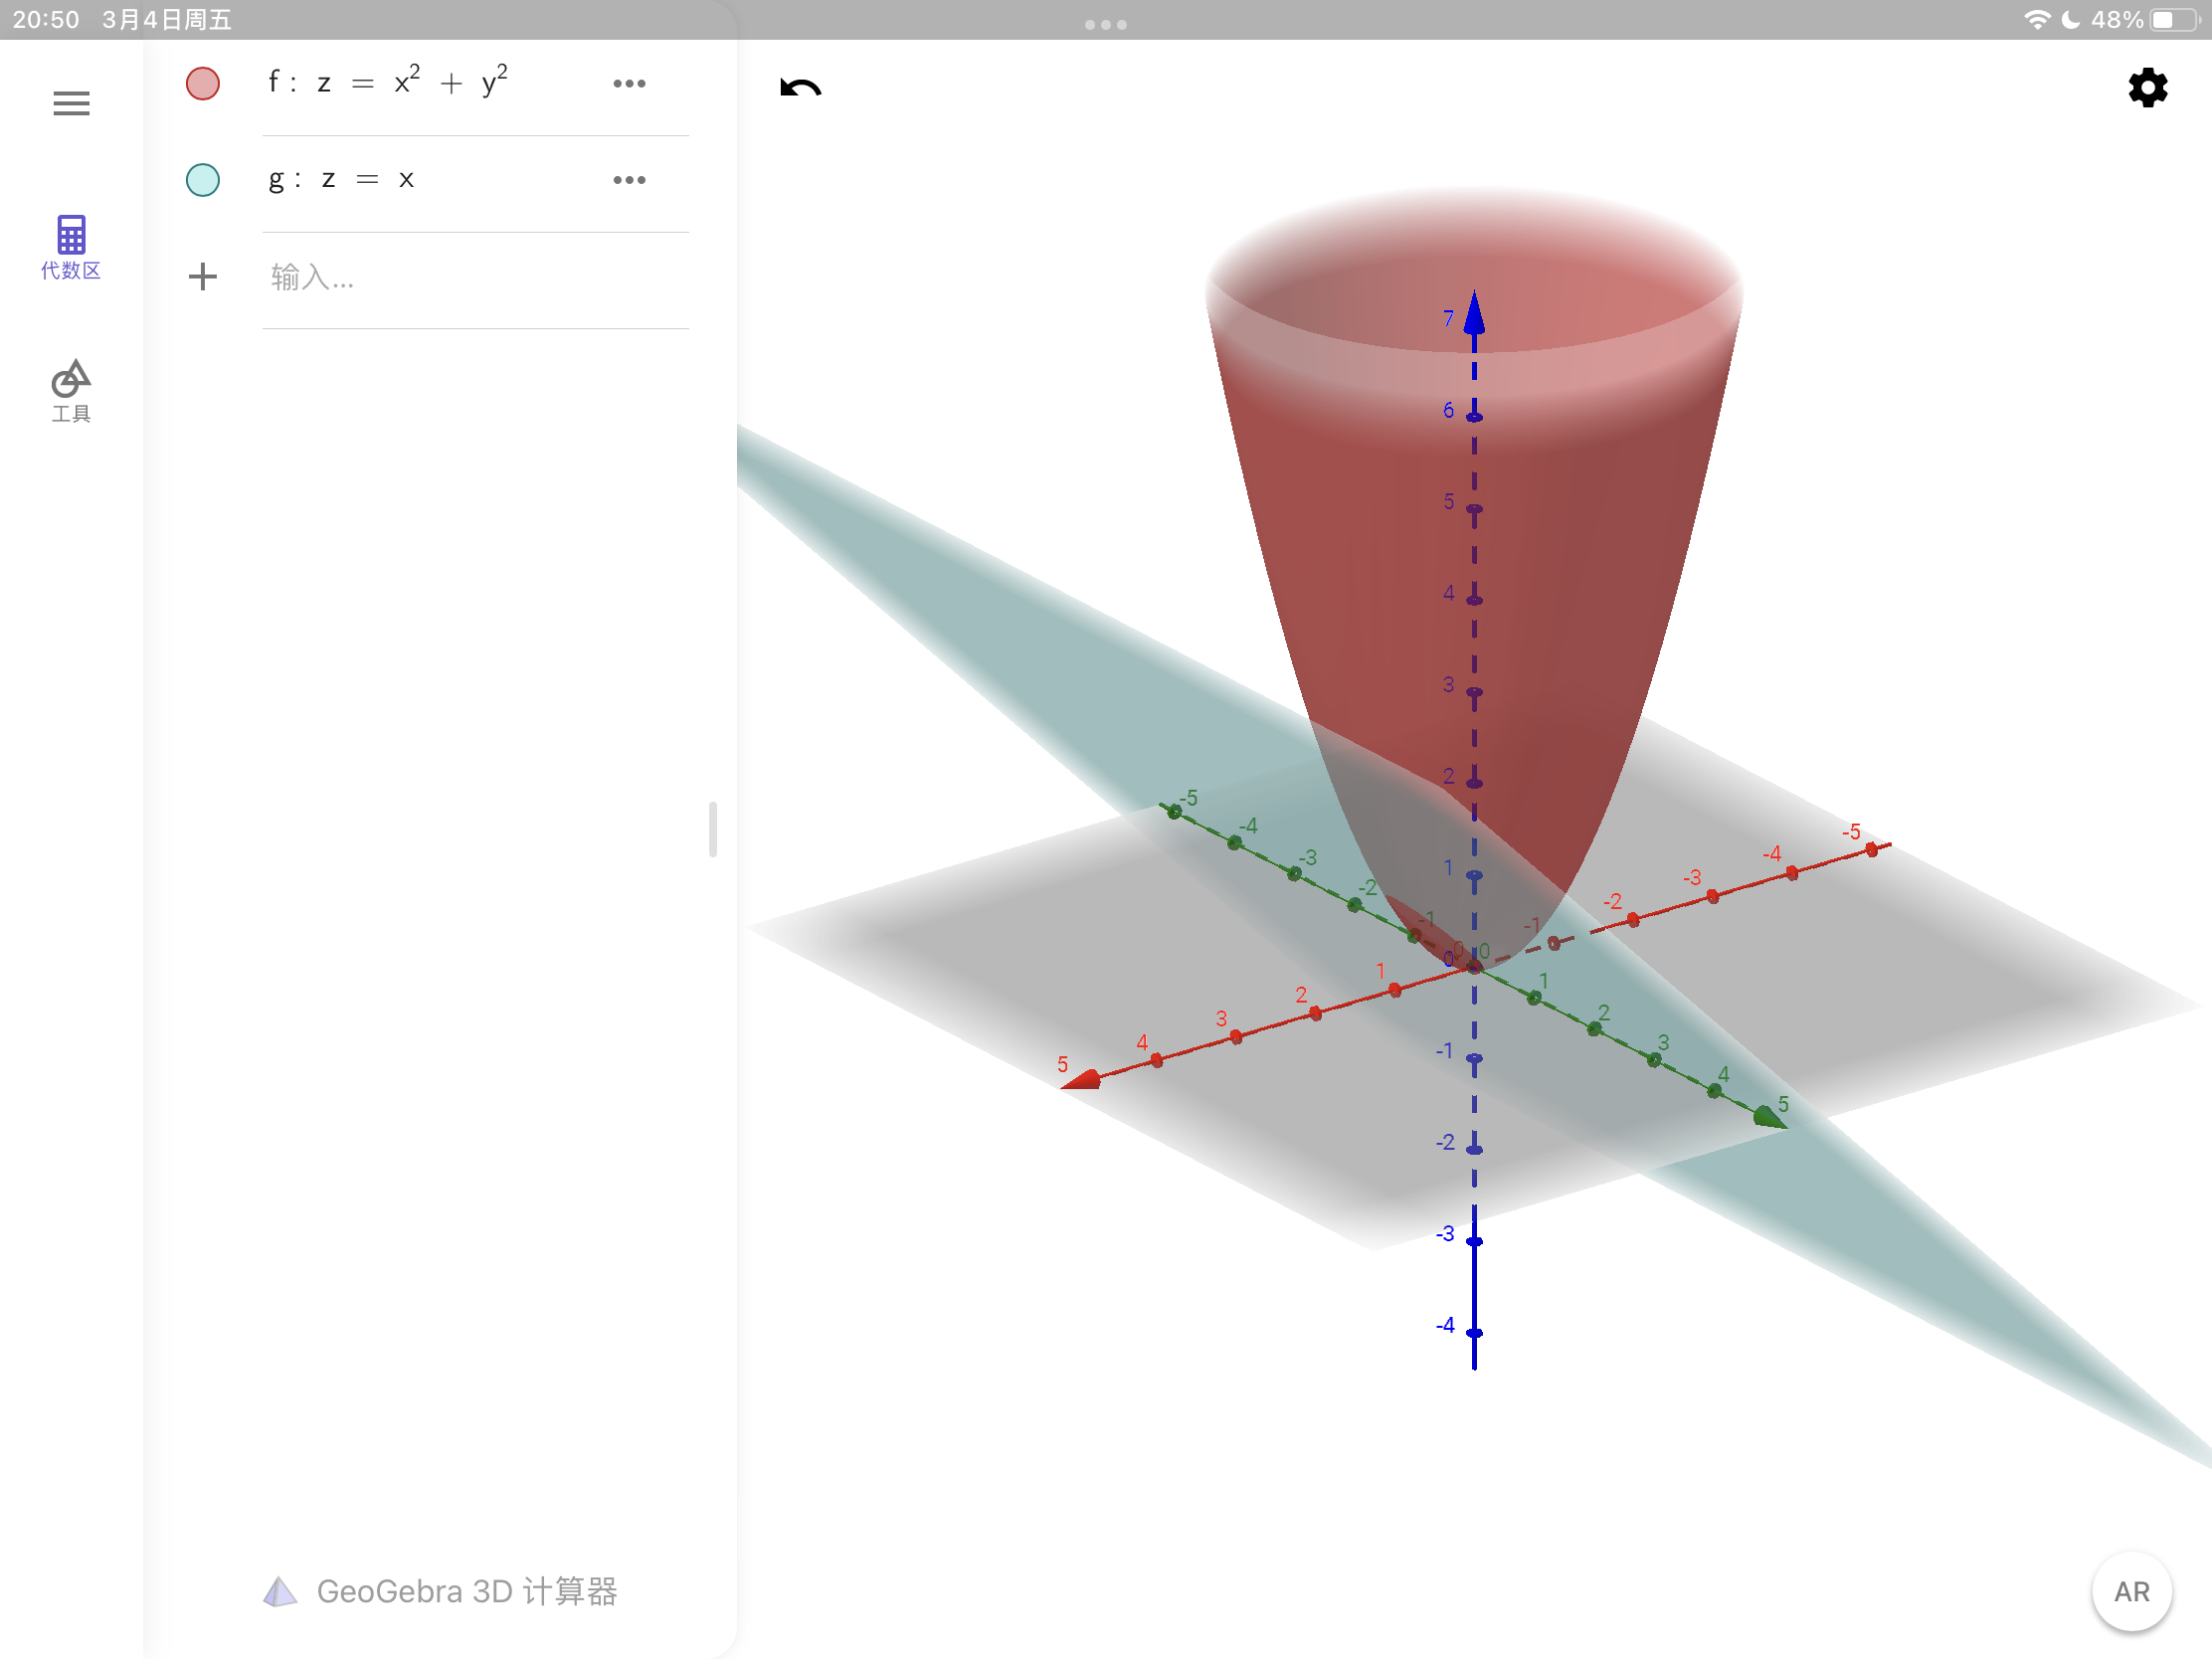Tap the AR mode button
2212x1659 pixels.
pos(2131,1591)
